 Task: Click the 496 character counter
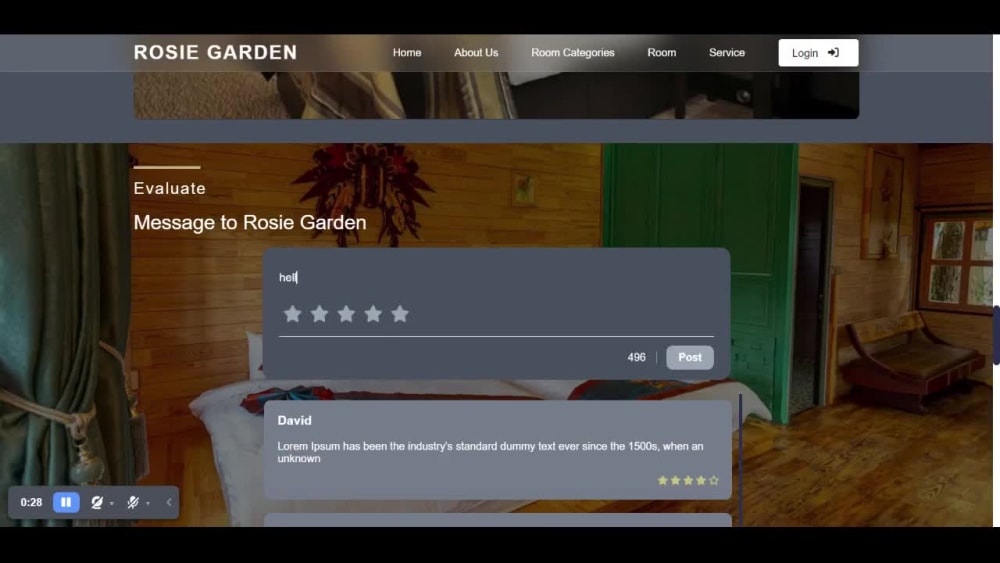click(636, 358)
